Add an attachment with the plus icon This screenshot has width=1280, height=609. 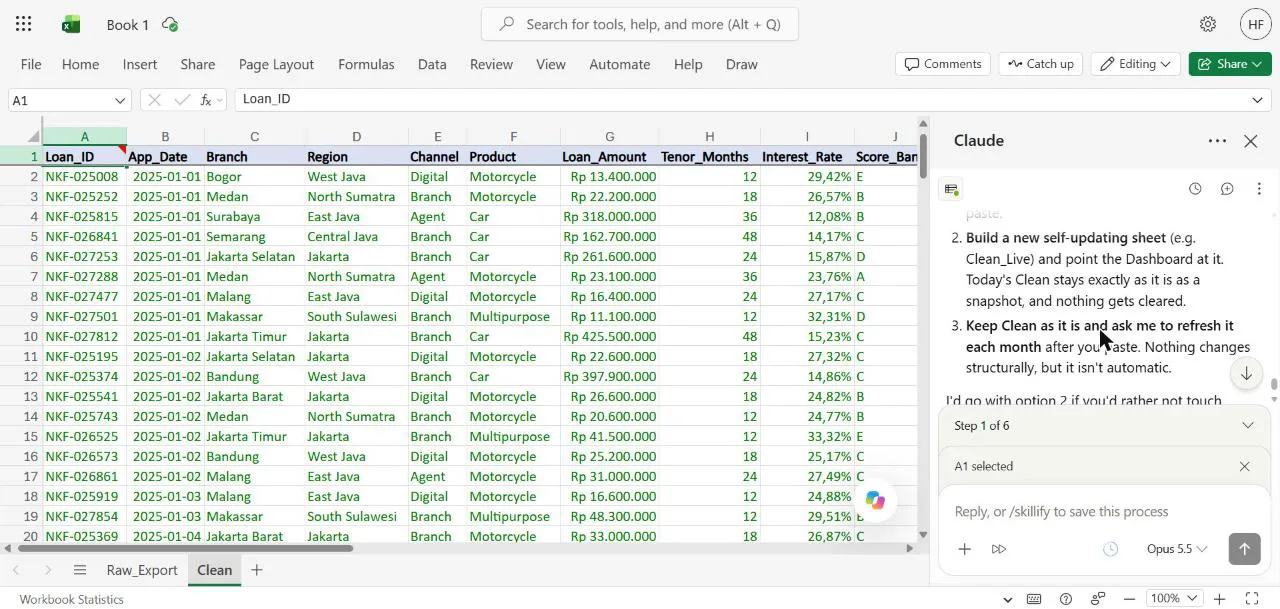click(964, 549)
